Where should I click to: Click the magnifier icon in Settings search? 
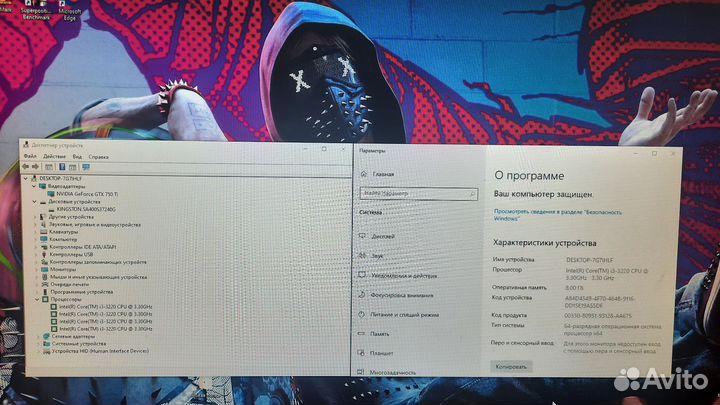pos(472,194)
